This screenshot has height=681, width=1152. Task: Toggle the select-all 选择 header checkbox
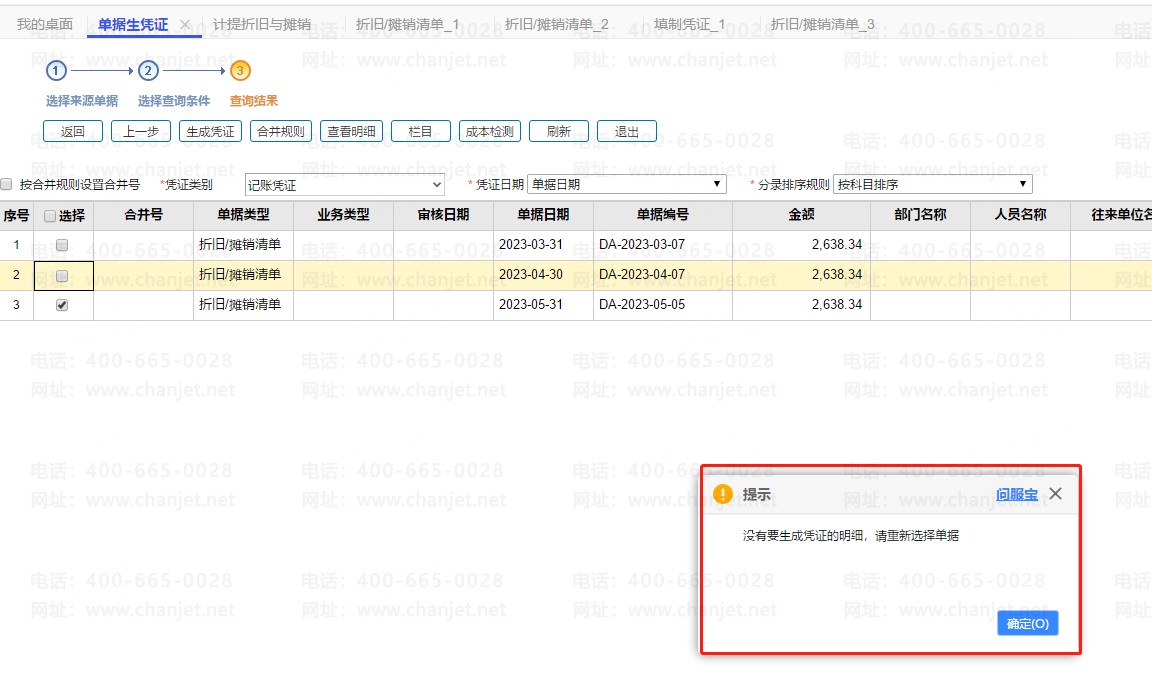coord(50,216)
